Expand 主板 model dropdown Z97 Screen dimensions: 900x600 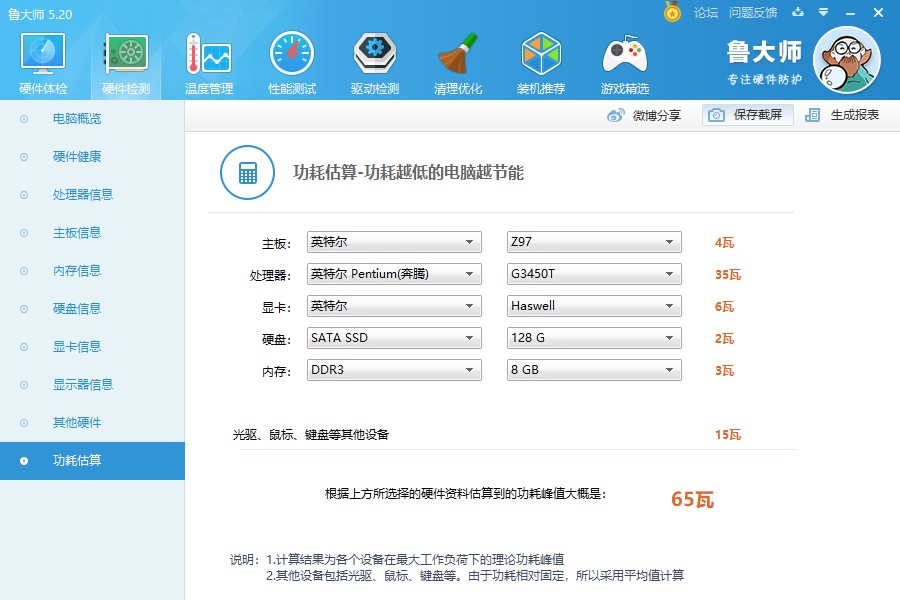click(x=594, y=242)
